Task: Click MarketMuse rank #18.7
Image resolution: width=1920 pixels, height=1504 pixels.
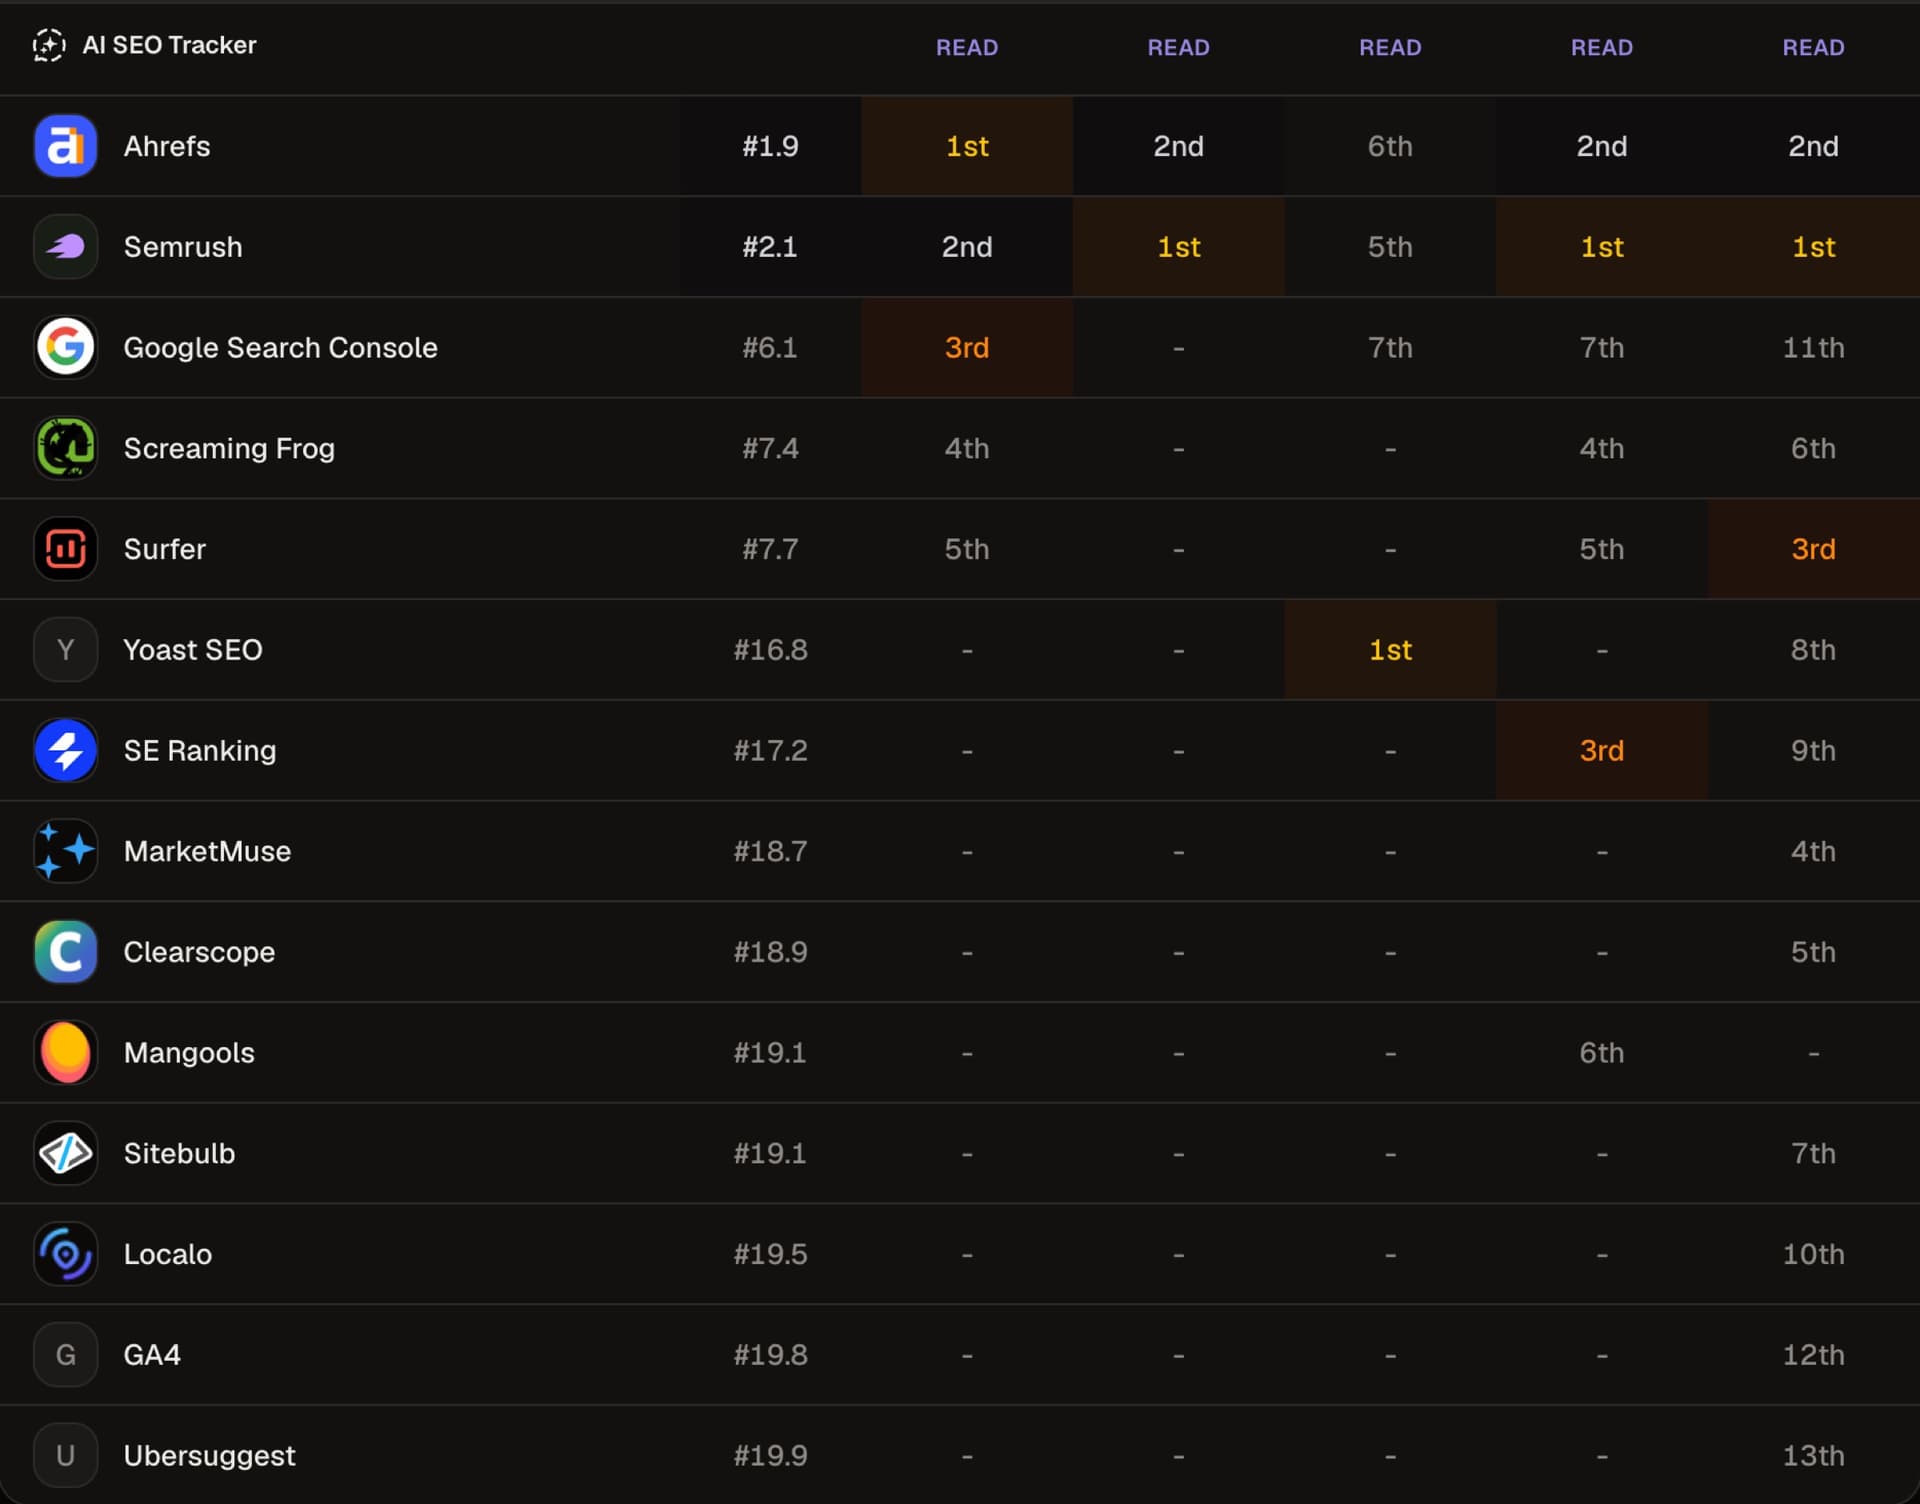Action: pyautogui.click(x=770, y=851)
